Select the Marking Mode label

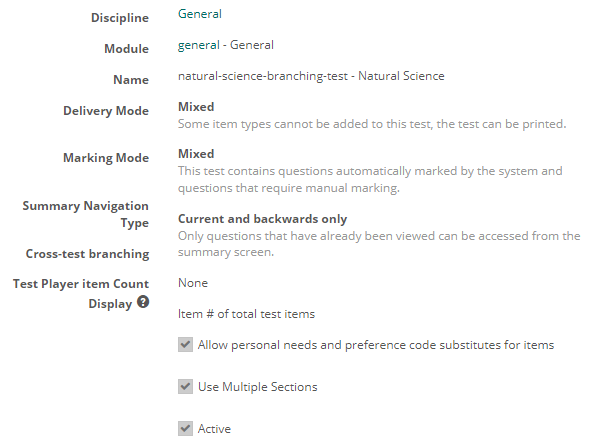point(106,158)
